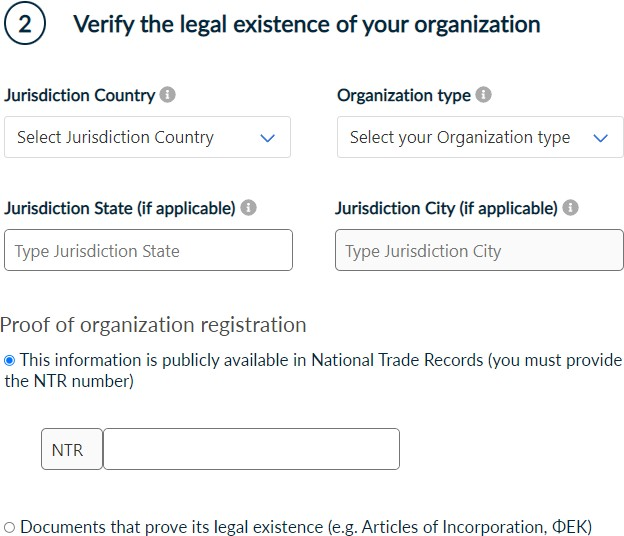Screen dimensions: 624x536
Task: Click the Organization type chevron arrow
Action: [600, 138]
